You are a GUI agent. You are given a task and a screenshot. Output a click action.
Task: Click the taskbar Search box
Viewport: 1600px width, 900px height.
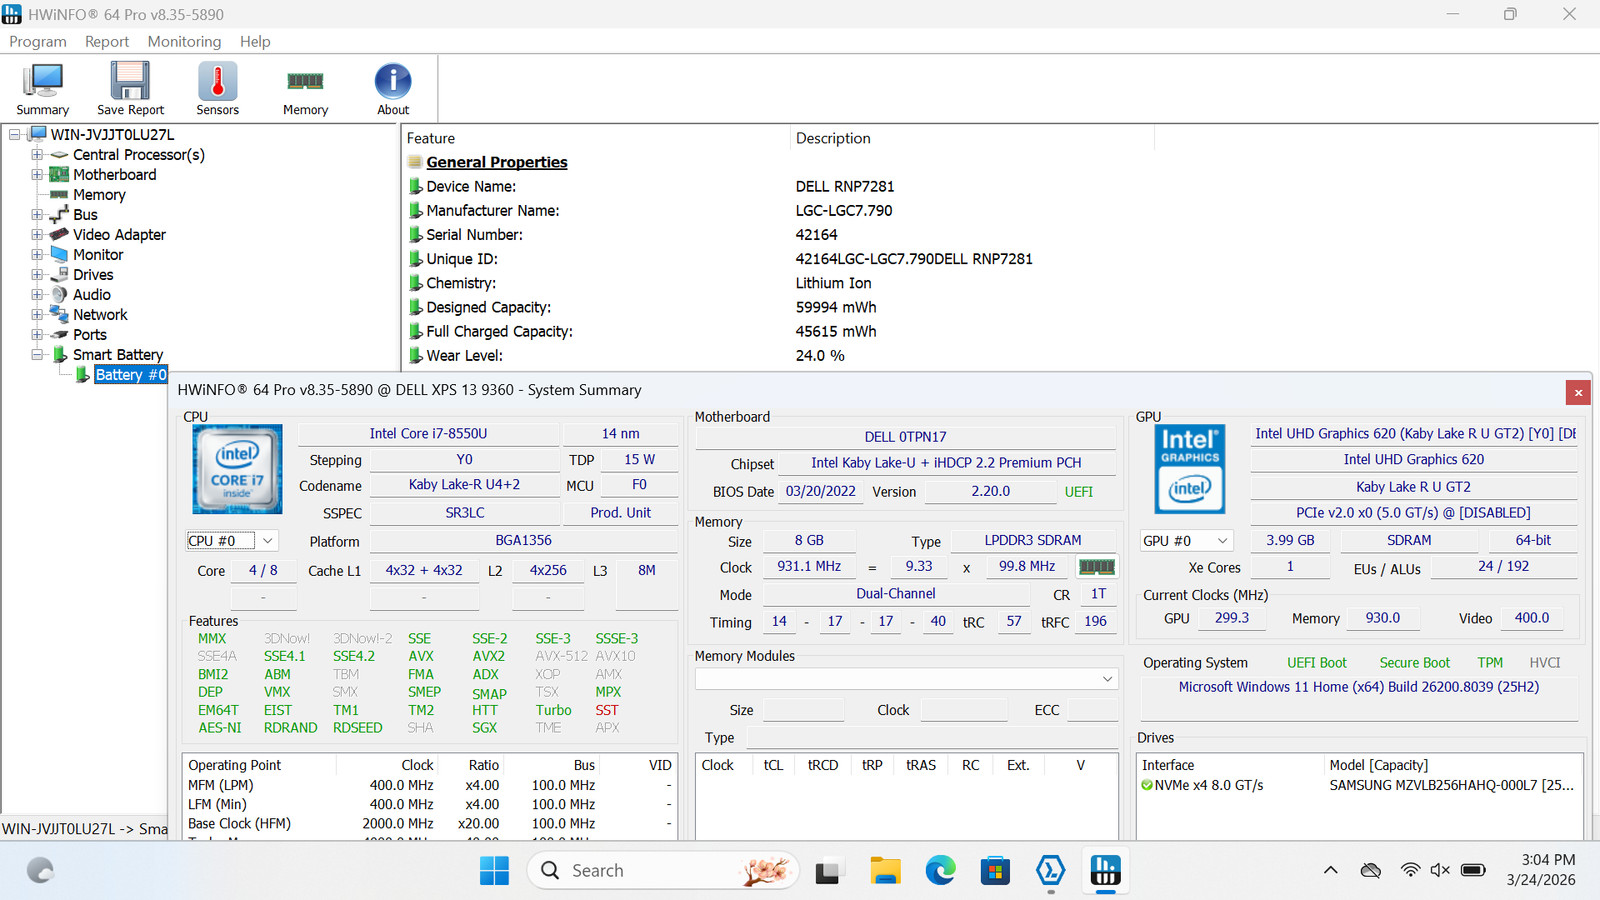point(663,871)
